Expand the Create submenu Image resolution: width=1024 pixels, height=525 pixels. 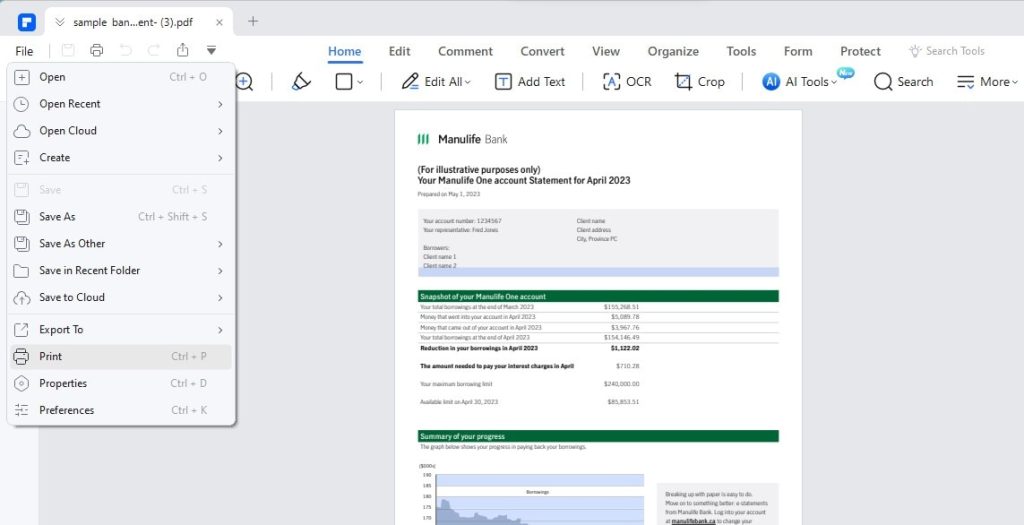pos(121,157)
